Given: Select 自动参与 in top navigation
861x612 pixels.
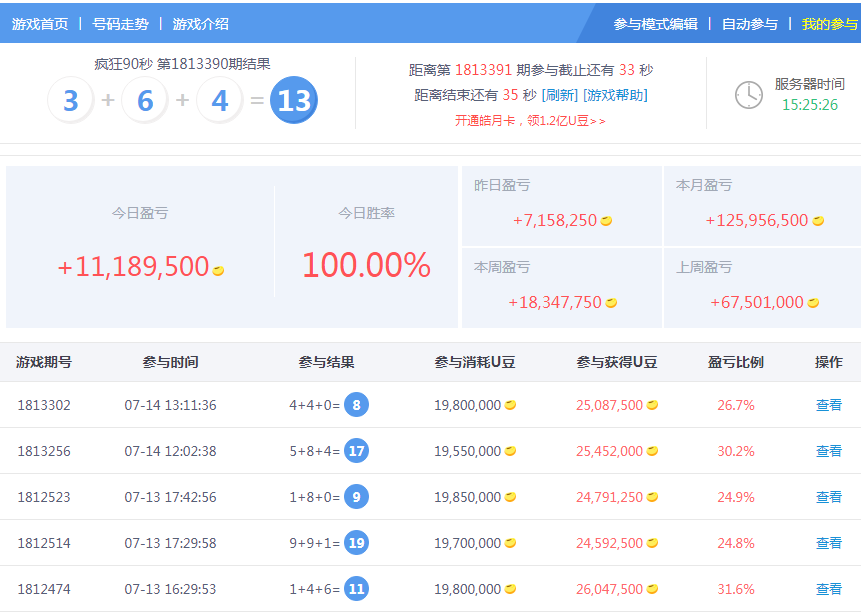Looking at the screenshot, I should pos(749,24).
